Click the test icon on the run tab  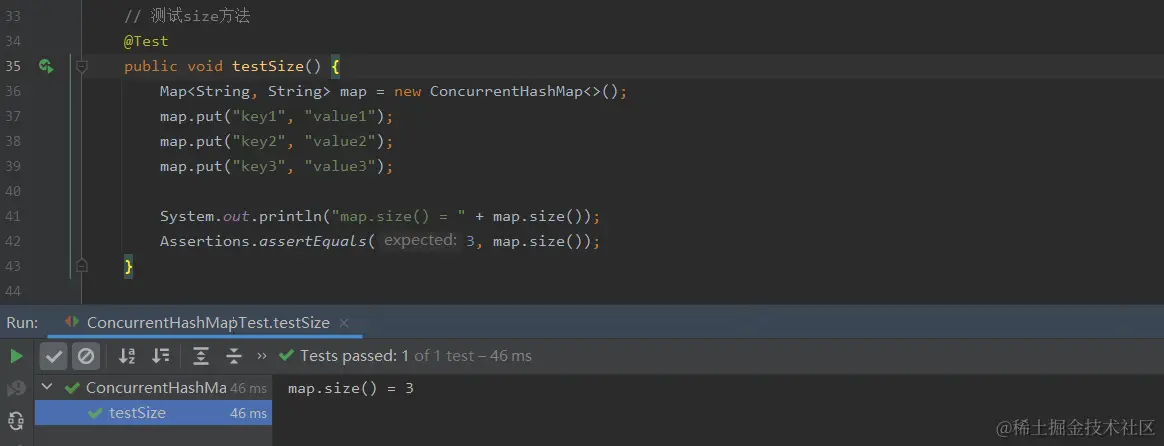coord(72,322)
